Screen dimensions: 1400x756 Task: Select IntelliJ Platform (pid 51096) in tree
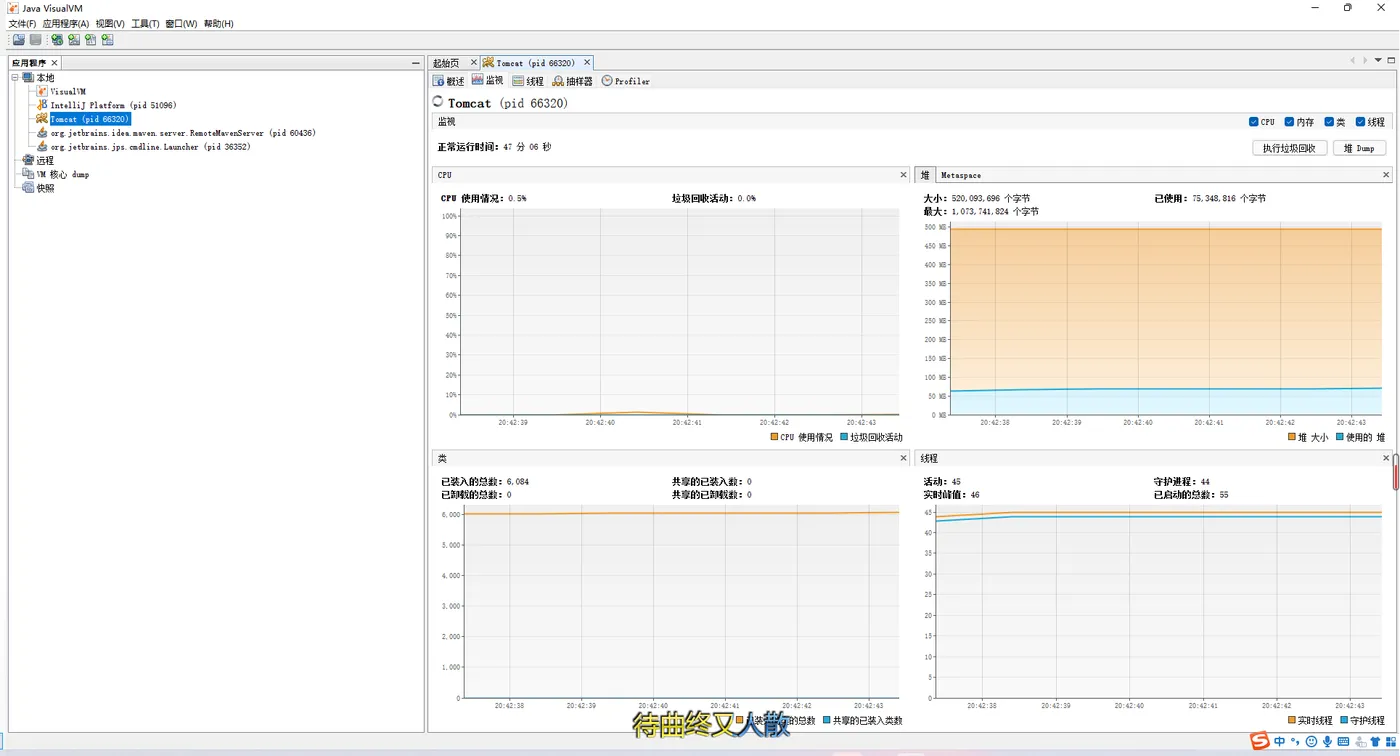click(113, 105)
